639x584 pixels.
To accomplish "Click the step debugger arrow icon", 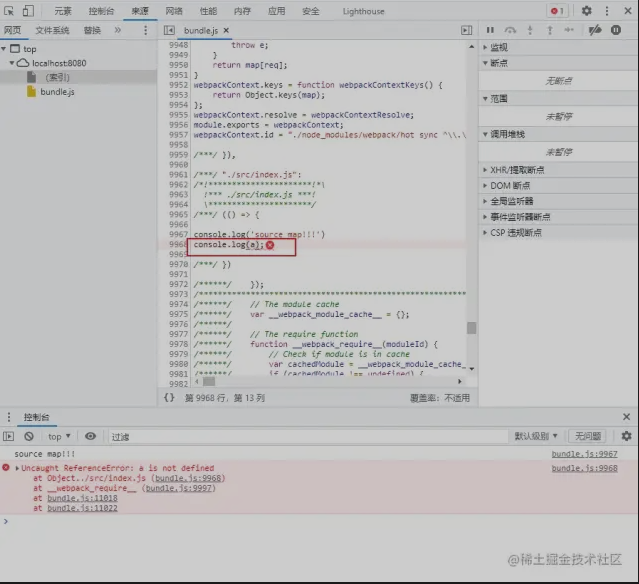I will tap(569, 30).
